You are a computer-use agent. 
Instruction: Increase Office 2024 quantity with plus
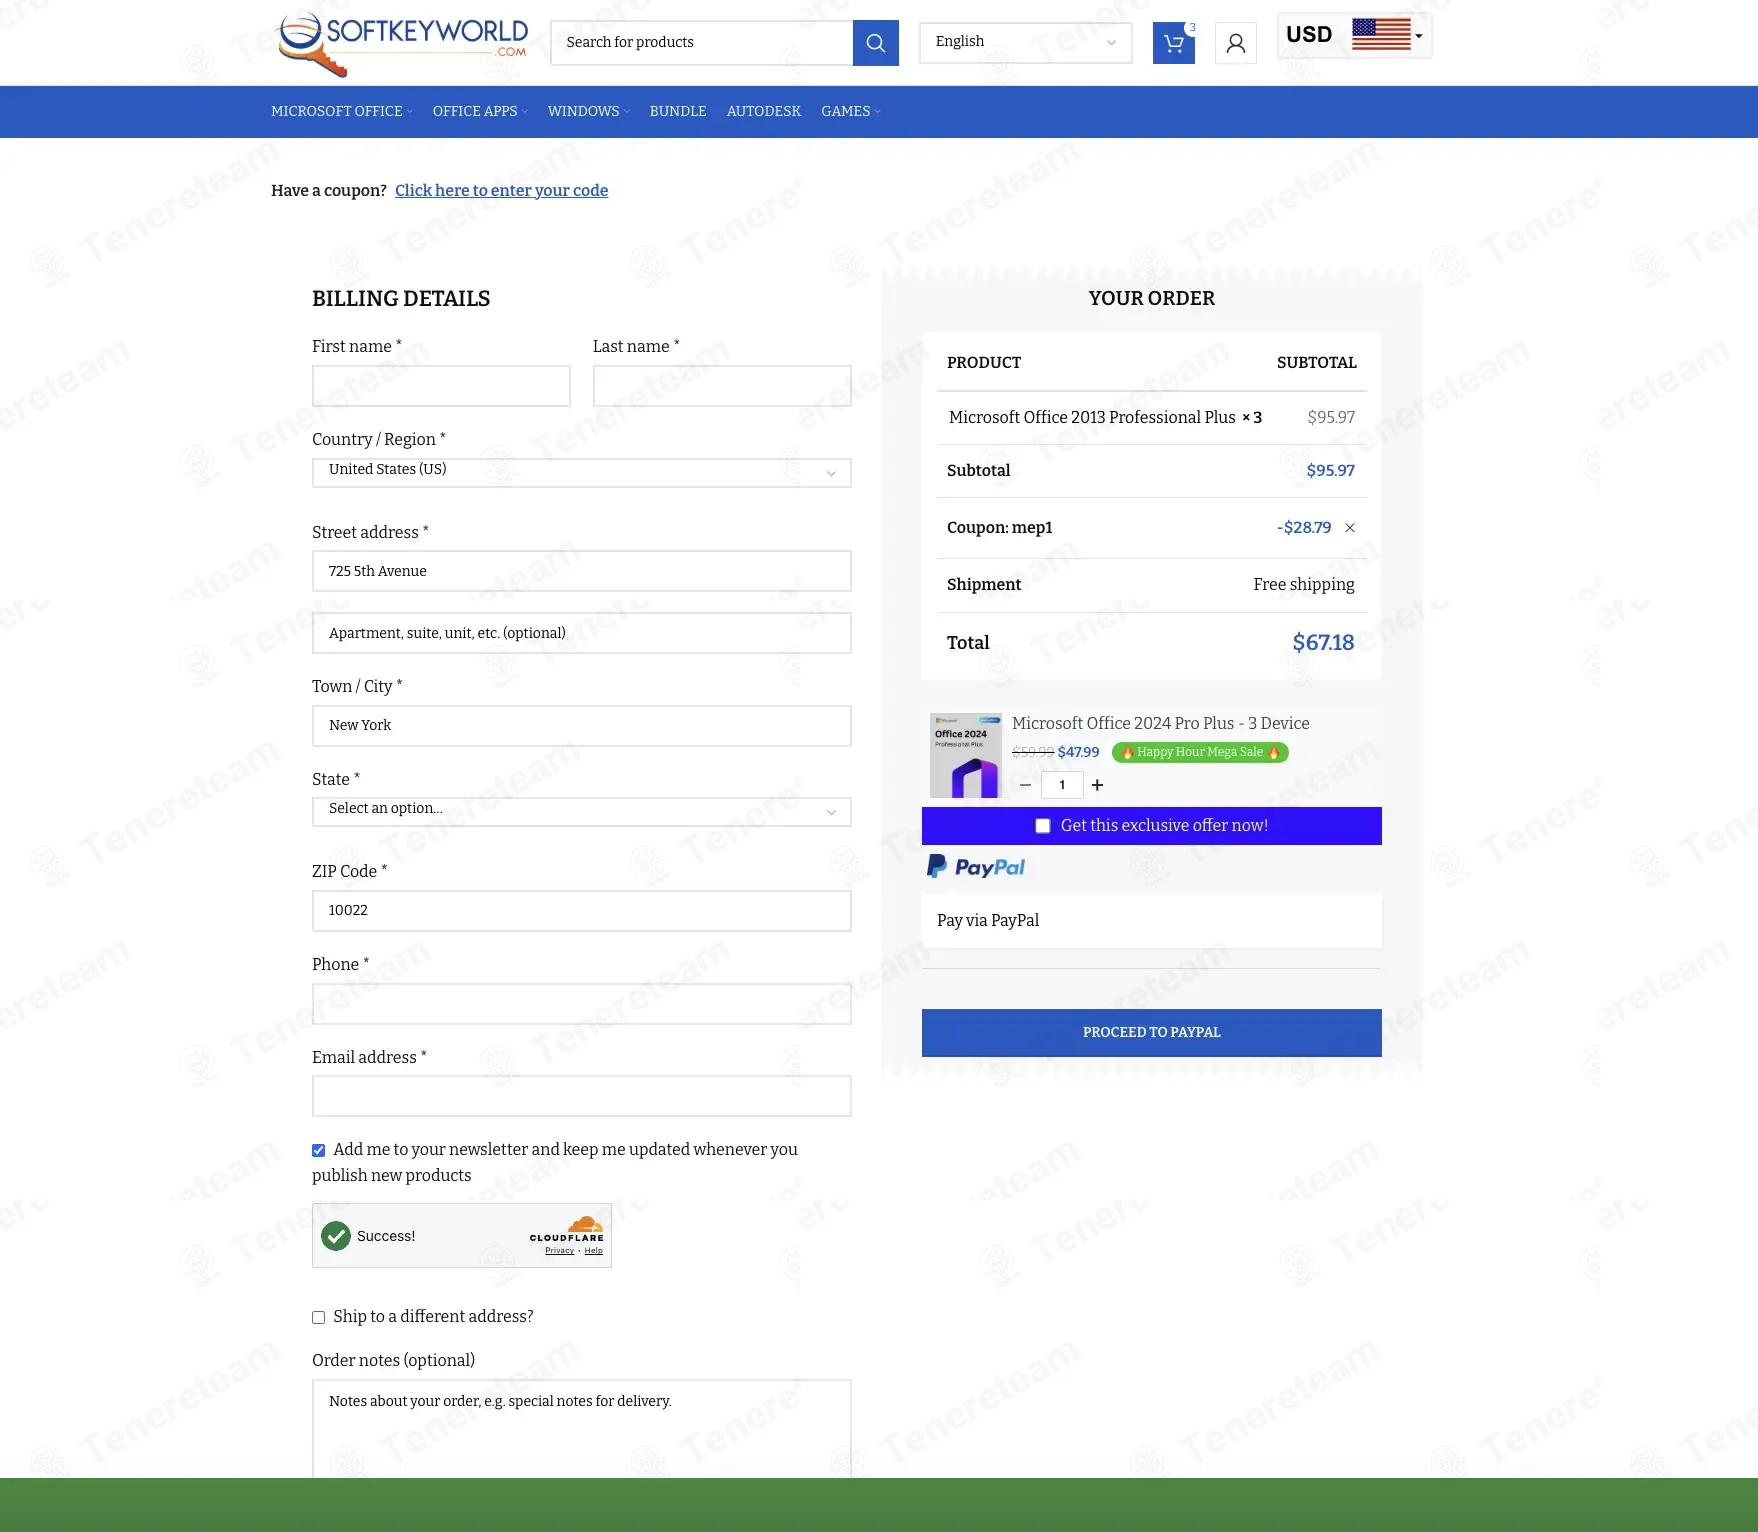[x=1097, y=785]
